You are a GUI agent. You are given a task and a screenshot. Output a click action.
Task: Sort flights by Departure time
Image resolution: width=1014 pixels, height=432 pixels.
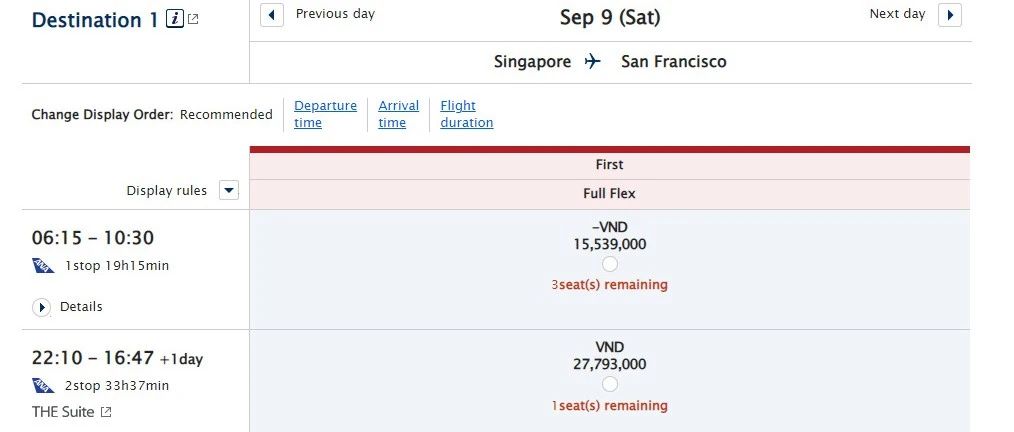coord(325,114)
